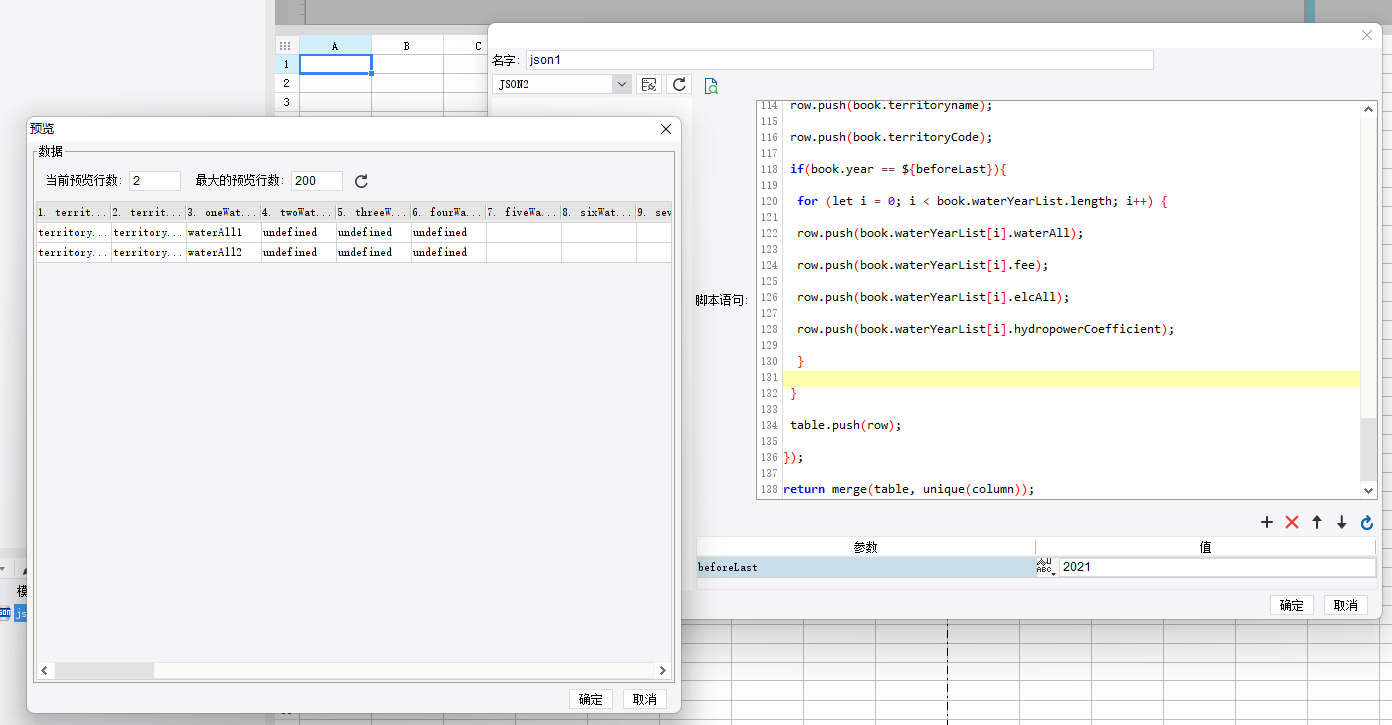The image size is (1392, 725).
Task: Add a new parameter with plus icon
Action: (1267, 522)
